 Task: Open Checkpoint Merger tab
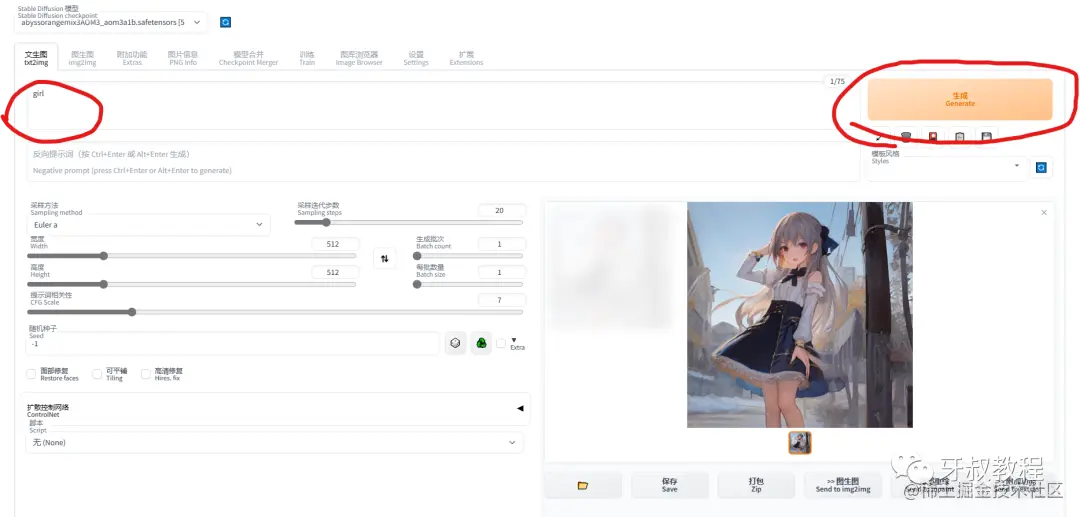(x=249, y=59)
